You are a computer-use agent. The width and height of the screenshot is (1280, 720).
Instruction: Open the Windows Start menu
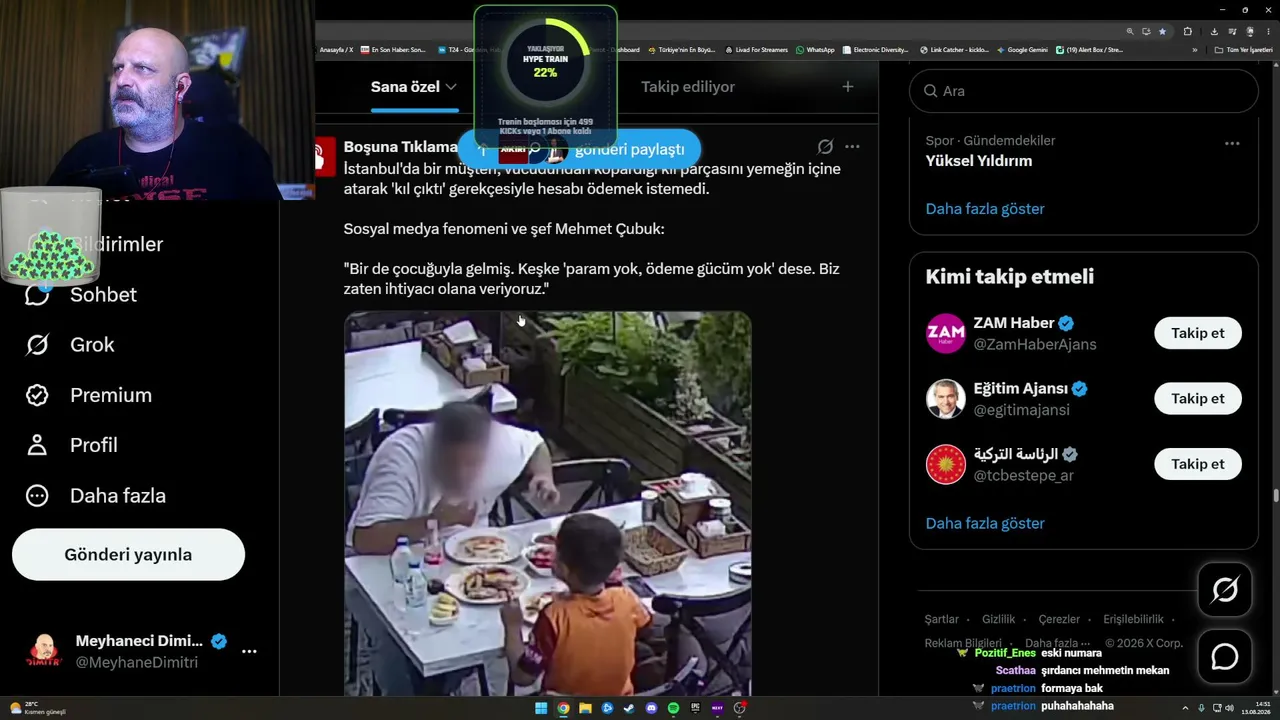pos(541,708)
